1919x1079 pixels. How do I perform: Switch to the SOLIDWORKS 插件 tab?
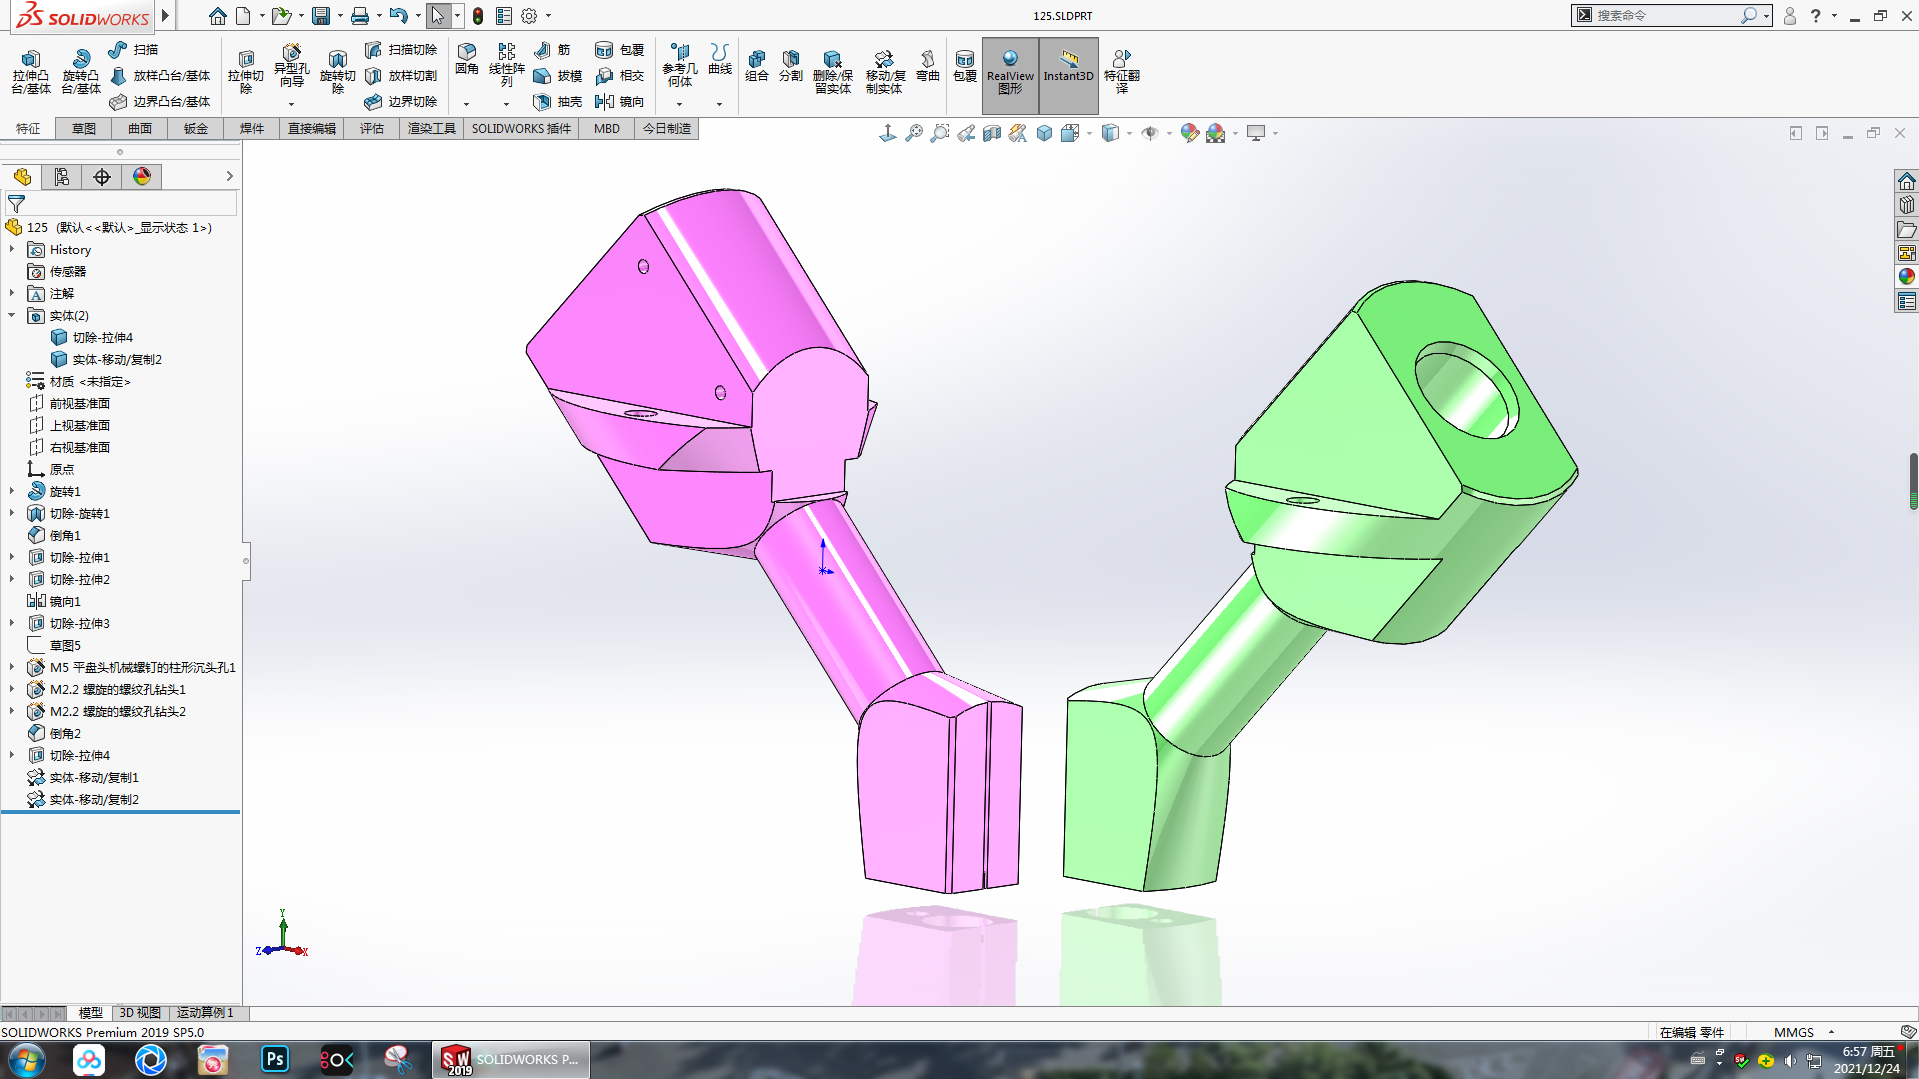[521, 129]
